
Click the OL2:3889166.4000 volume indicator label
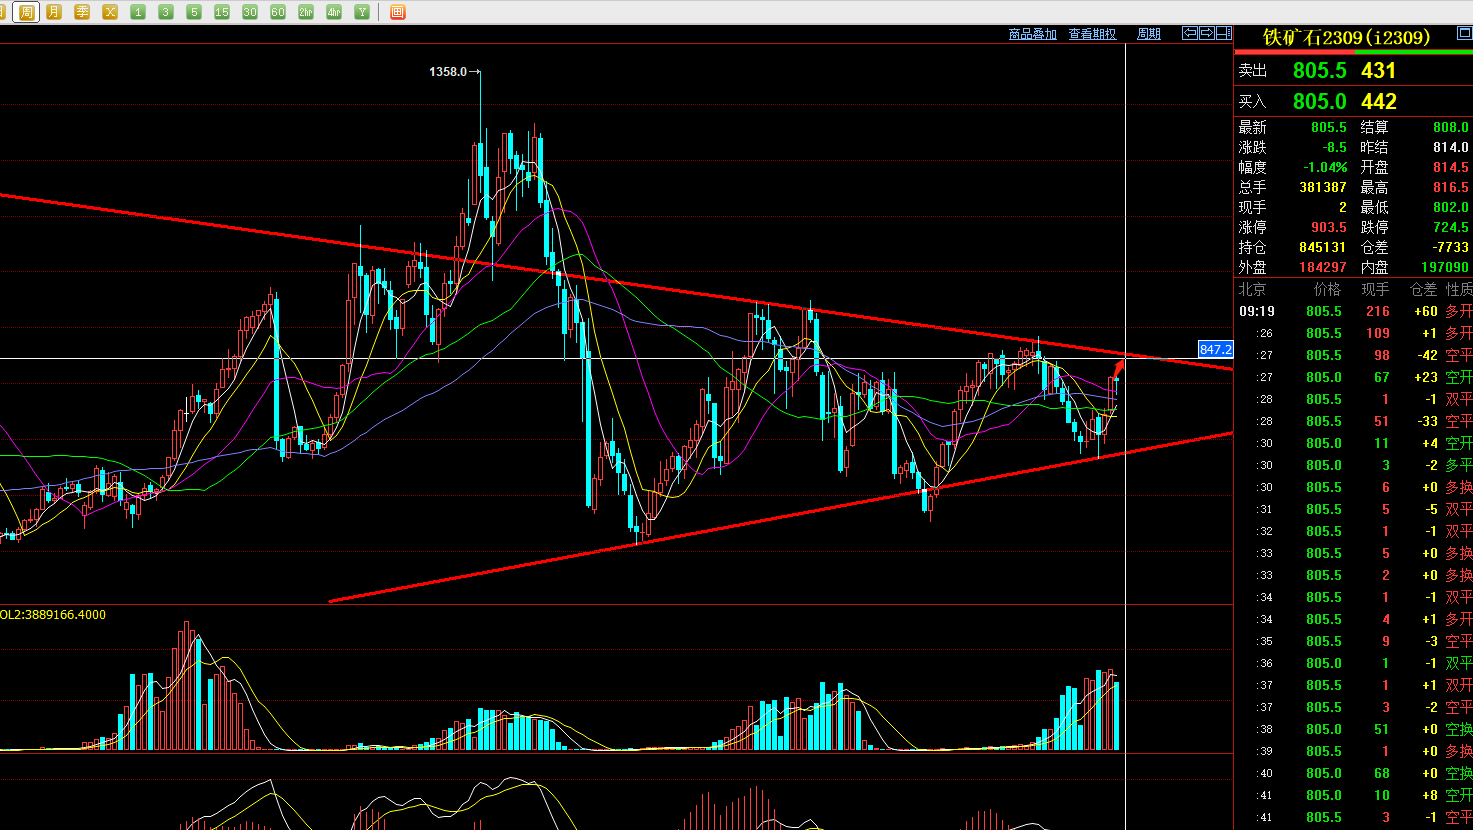(x=53, y=614)
